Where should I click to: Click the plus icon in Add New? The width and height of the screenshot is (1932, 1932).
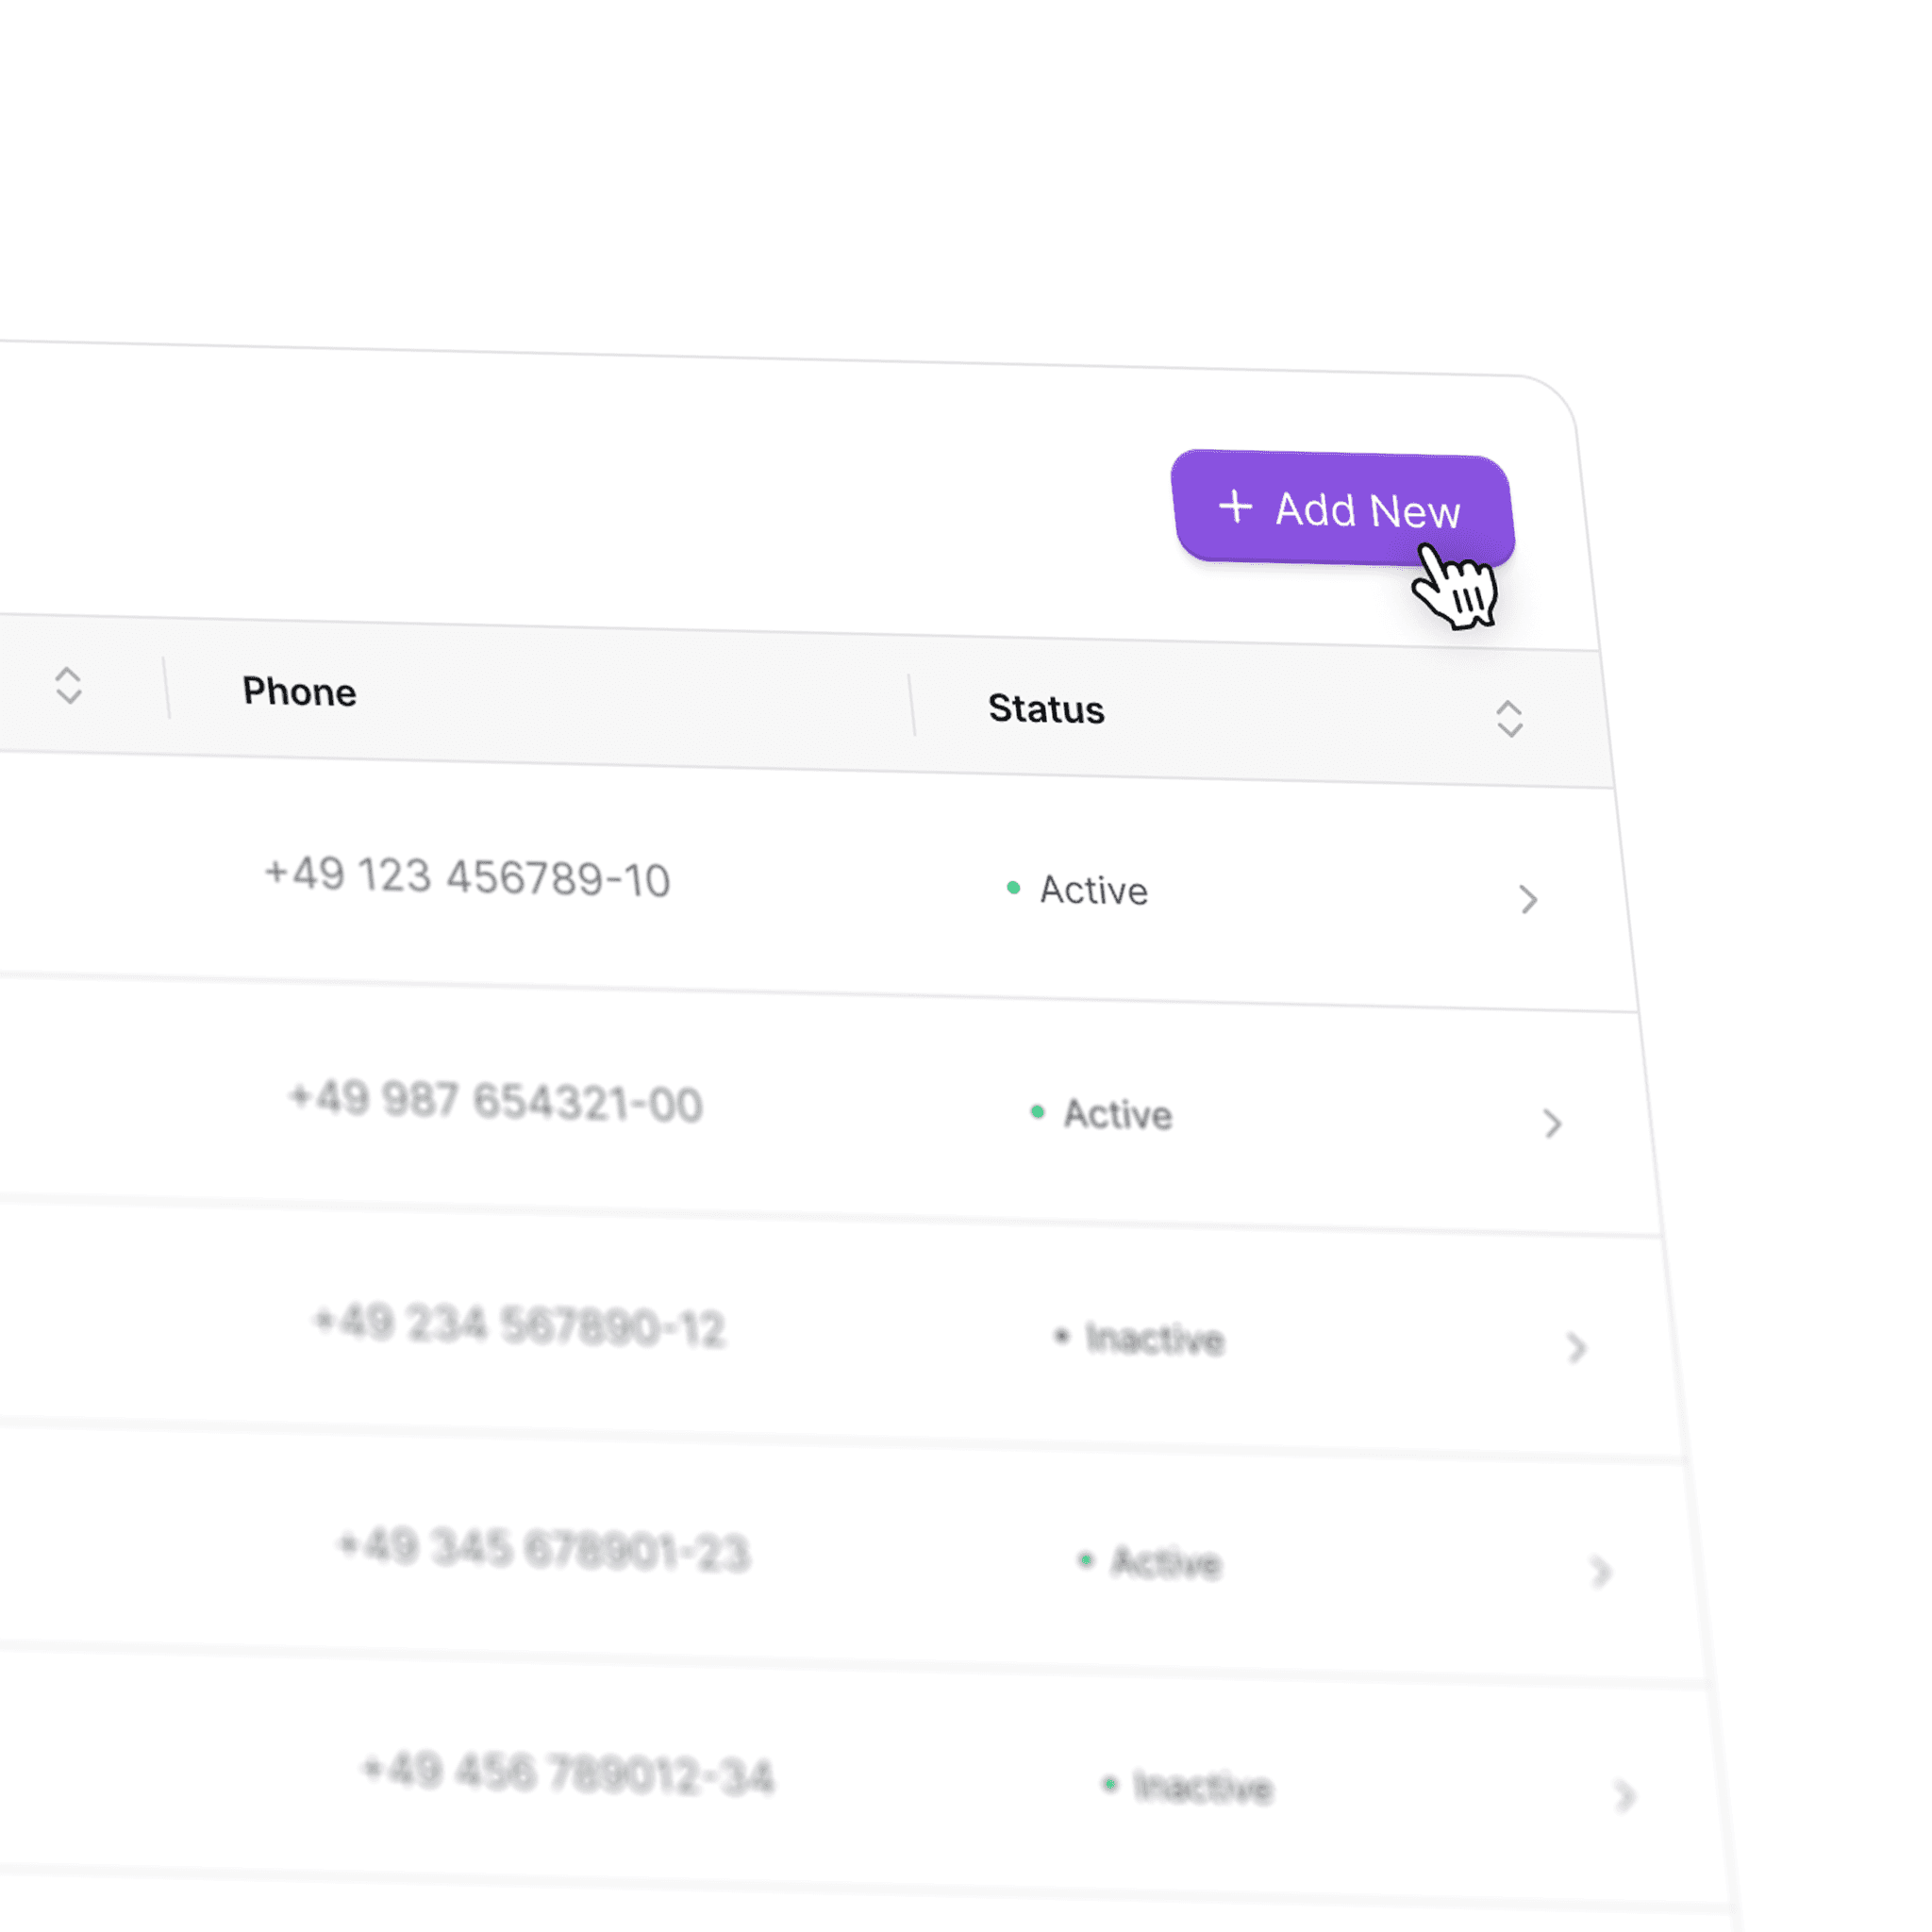point(1235,506)
